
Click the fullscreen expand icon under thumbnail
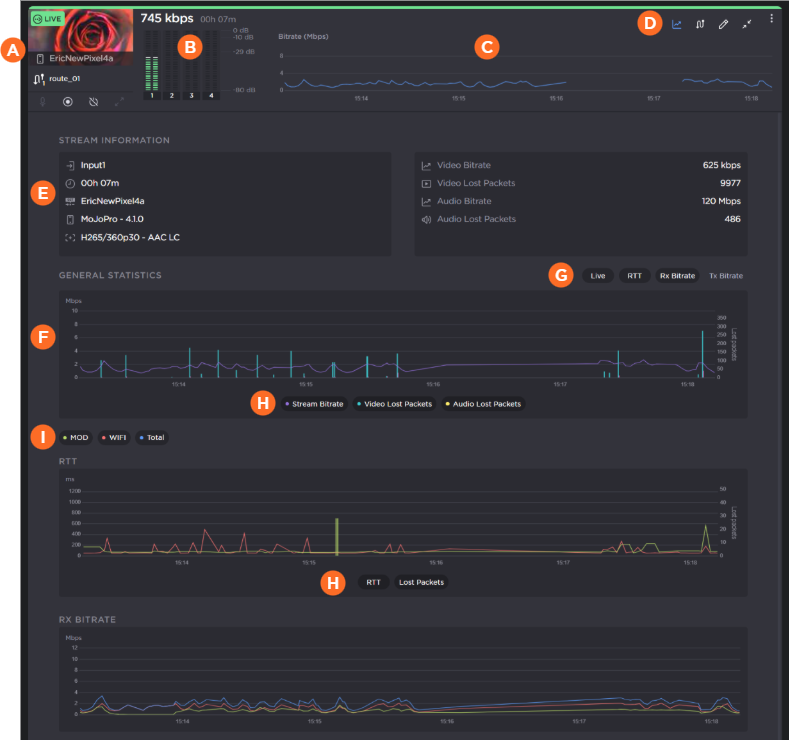(x=119, y=101)
